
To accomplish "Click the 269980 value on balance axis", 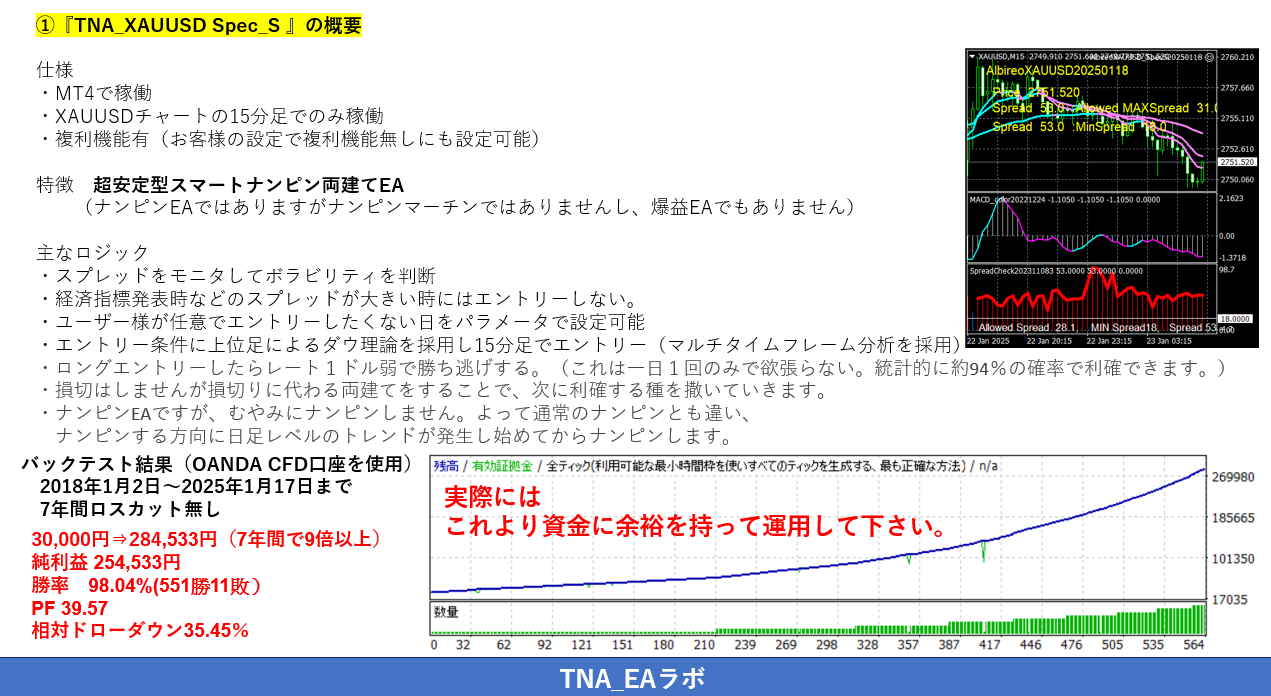I will click(x=1234, y=477).
